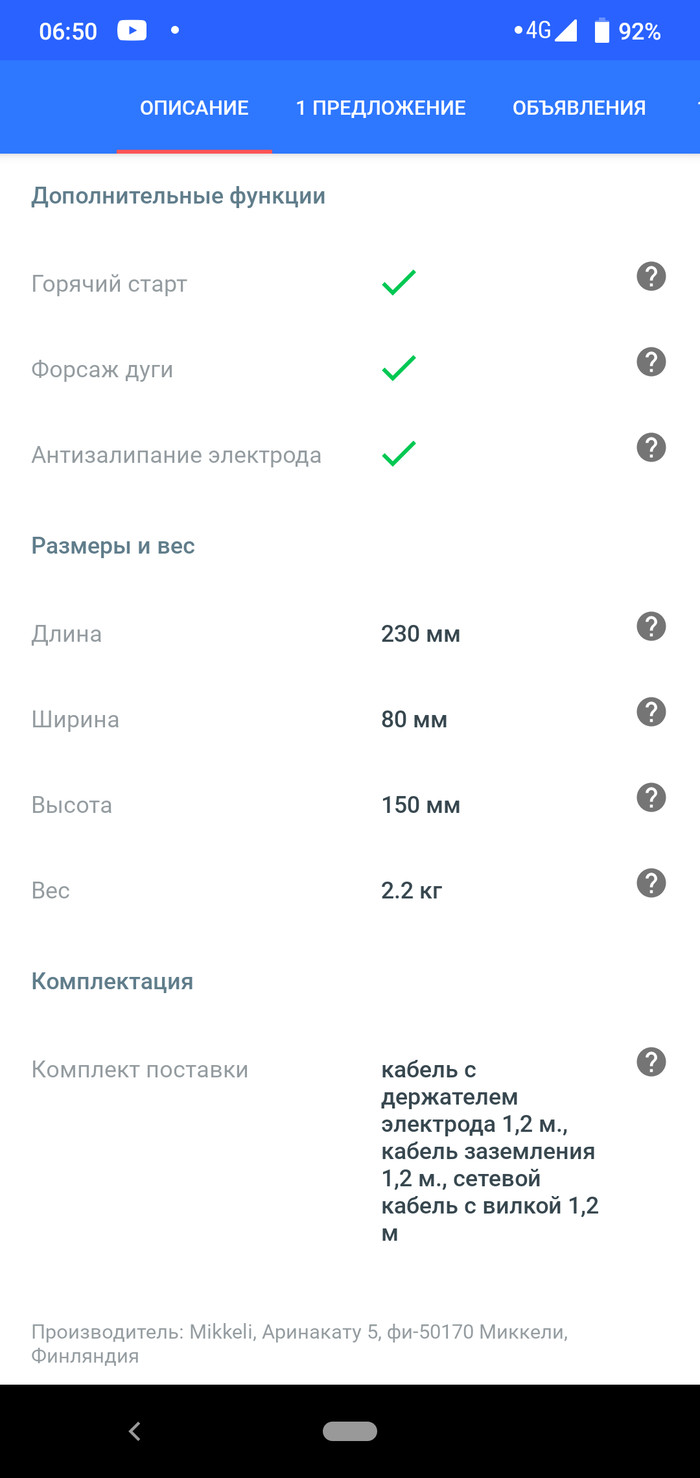Open the 1 предложение tab
This screenshot has width=700, height=1478.
(380, 108)
